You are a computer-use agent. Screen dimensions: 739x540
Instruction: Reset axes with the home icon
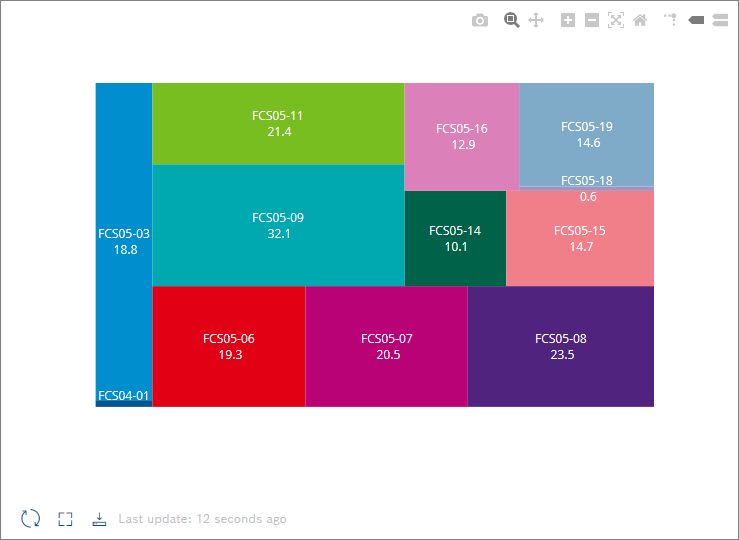point(640,20)
